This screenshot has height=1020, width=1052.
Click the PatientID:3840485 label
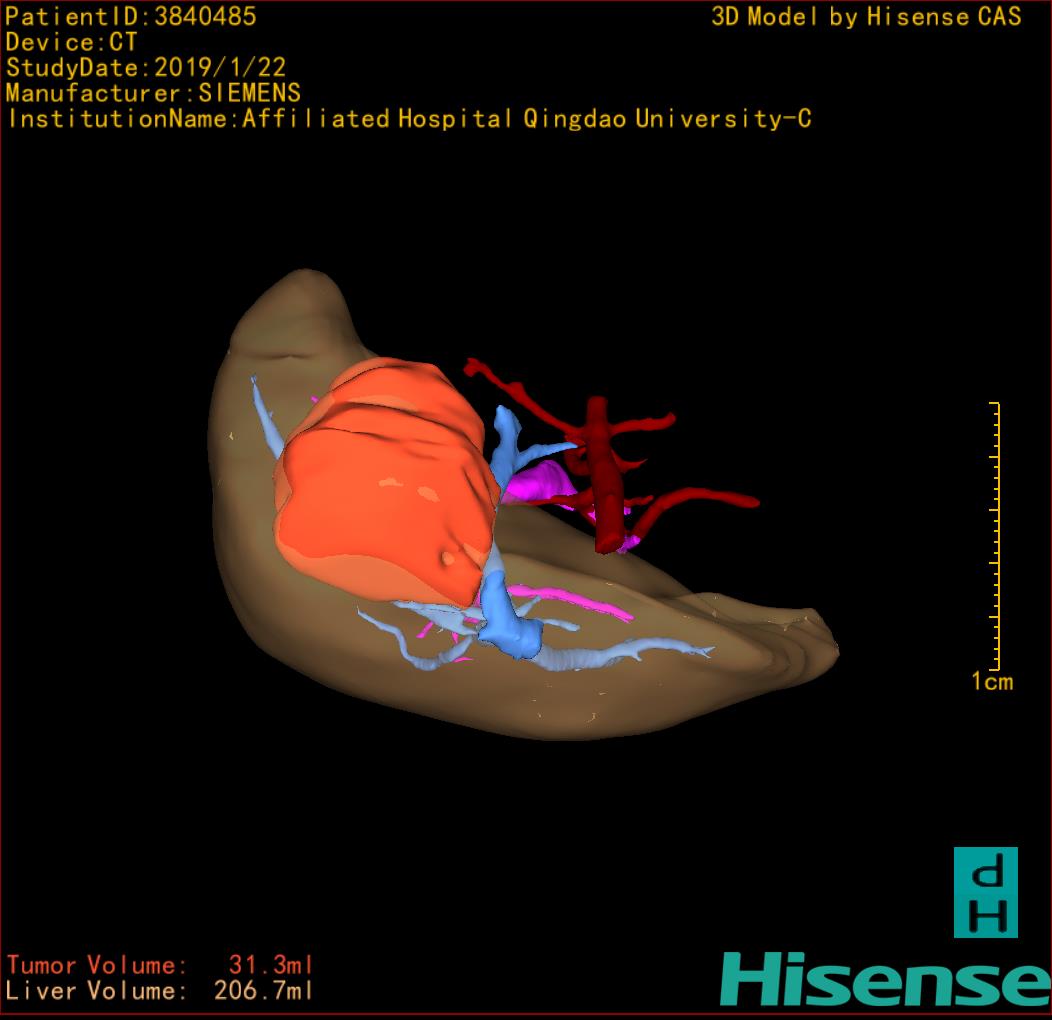pyautogui.click(x=131, y=17)
